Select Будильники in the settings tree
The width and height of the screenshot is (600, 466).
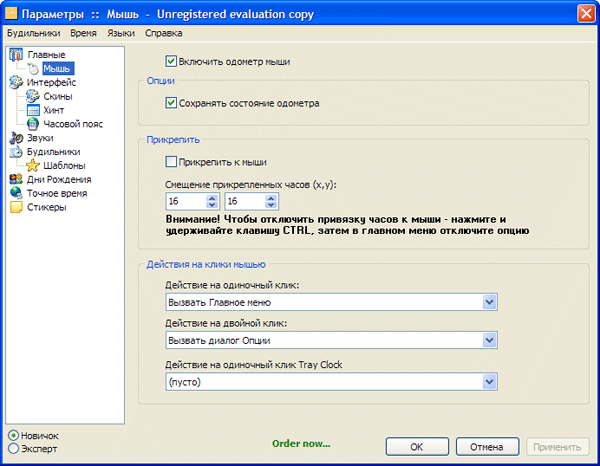point(54,152)
